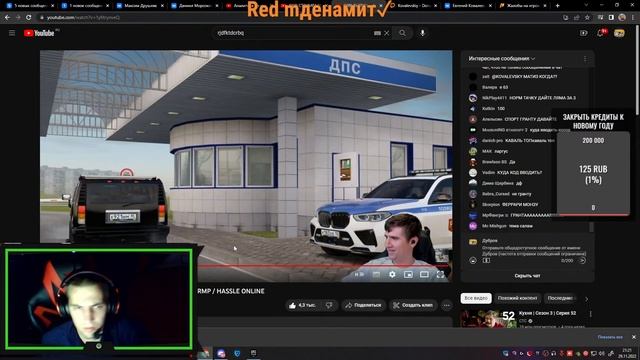Click Показать все in downloads bar
Image resolution: width=640 pixels, height=360 pixels.
[610, 337]
